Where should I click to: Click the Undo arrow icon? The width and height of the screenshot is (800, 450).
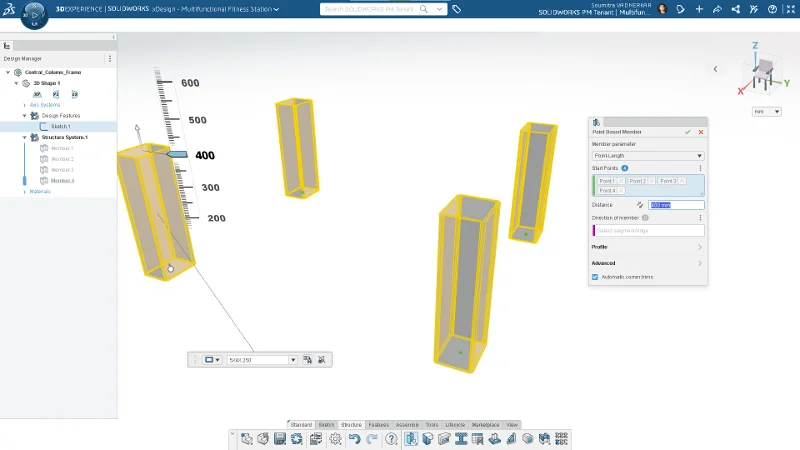(x=354, y=438)
